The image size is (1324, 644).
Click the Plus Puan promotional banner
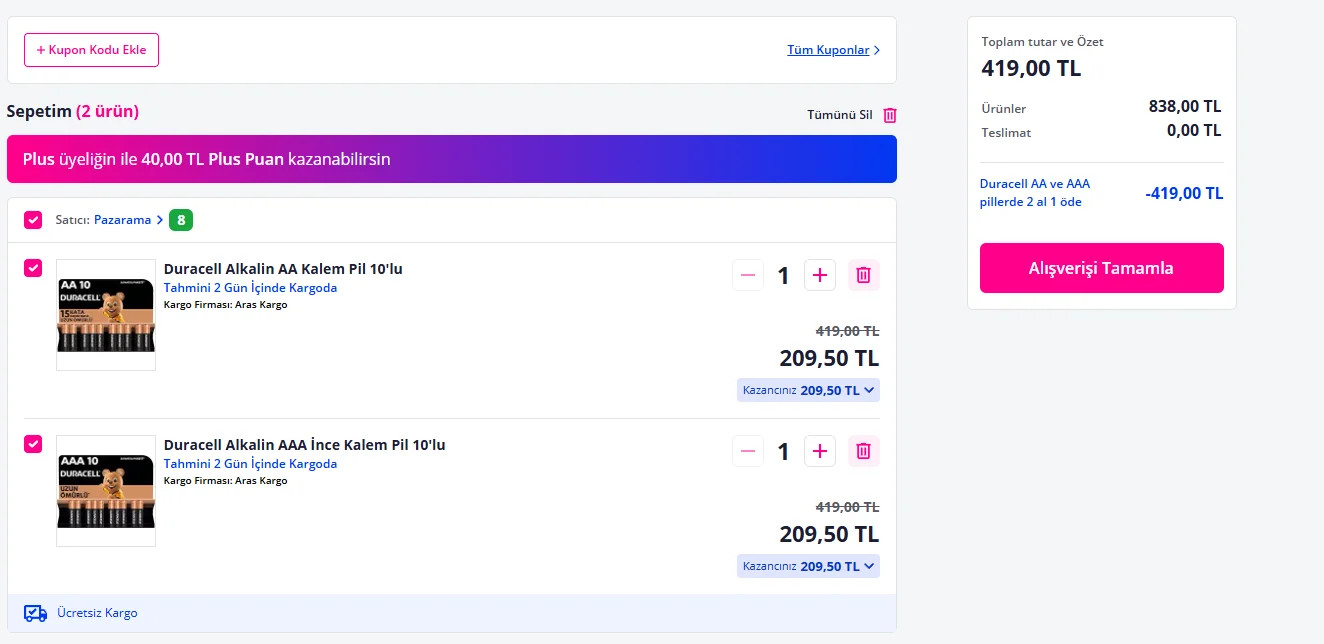451,159
